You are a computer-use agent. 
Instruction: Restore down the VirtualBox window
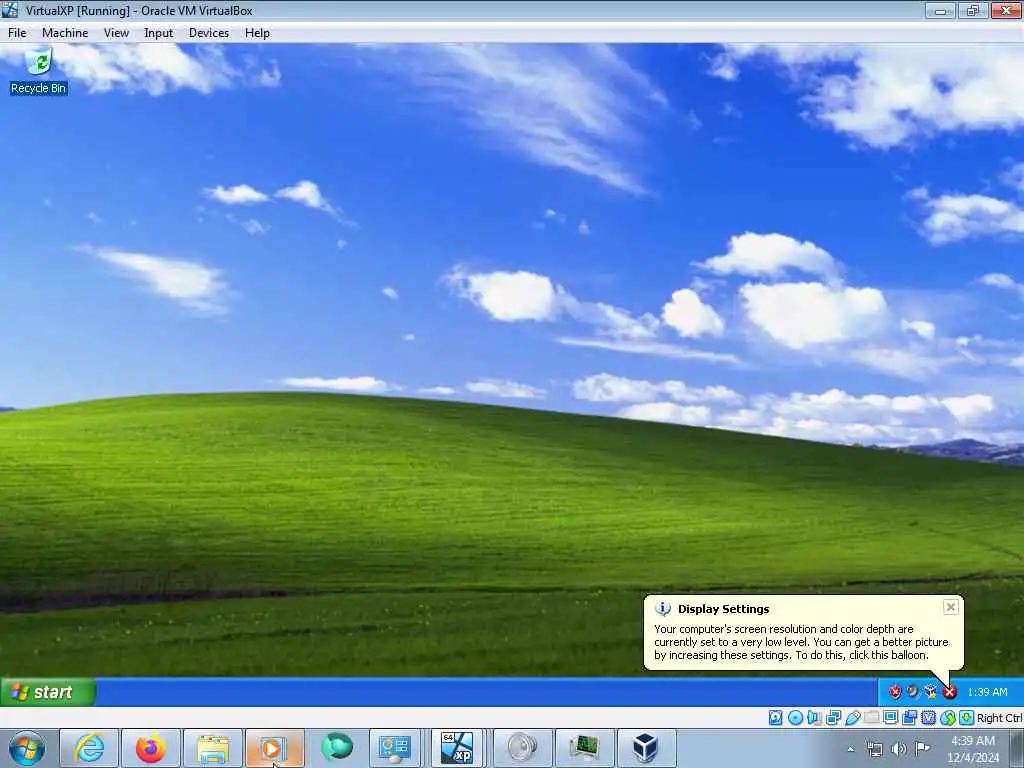[x=972, y=10]
